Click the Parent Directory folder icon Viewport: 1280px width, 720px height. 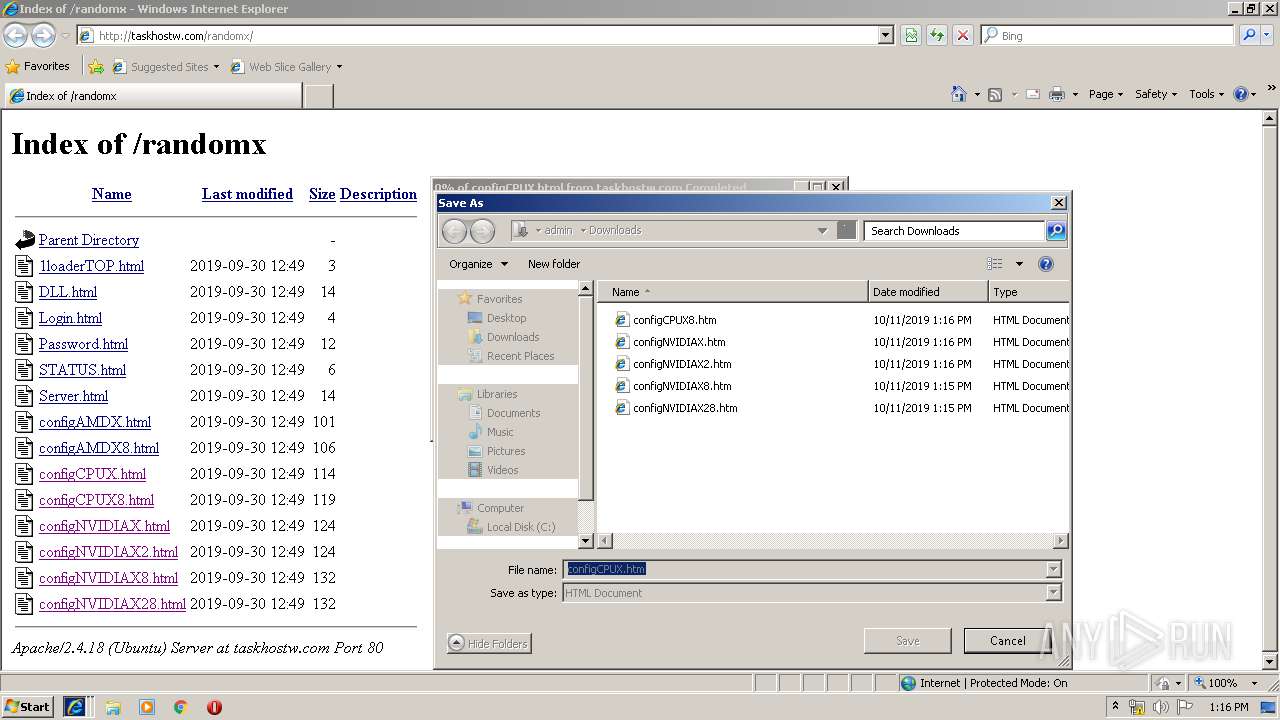25,240
